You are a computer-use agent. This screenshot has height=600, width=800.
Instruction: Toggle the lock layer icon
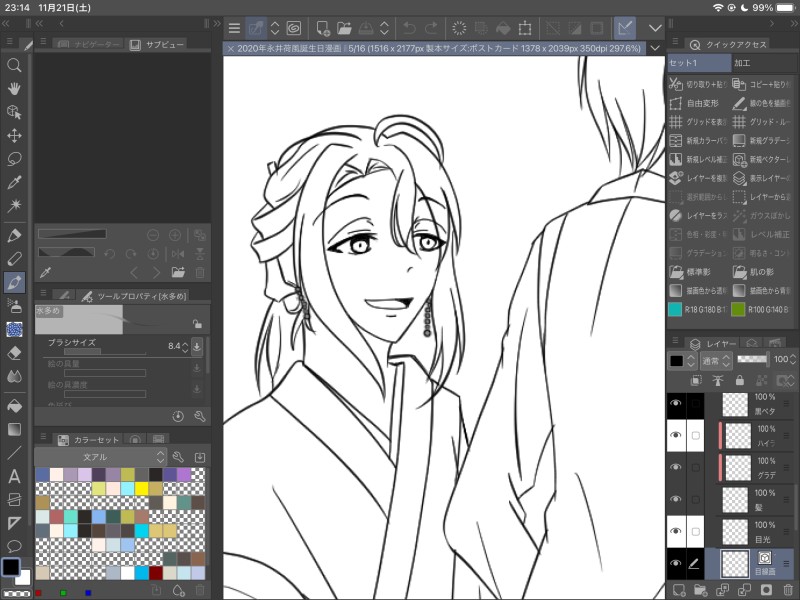coord(740,381)
